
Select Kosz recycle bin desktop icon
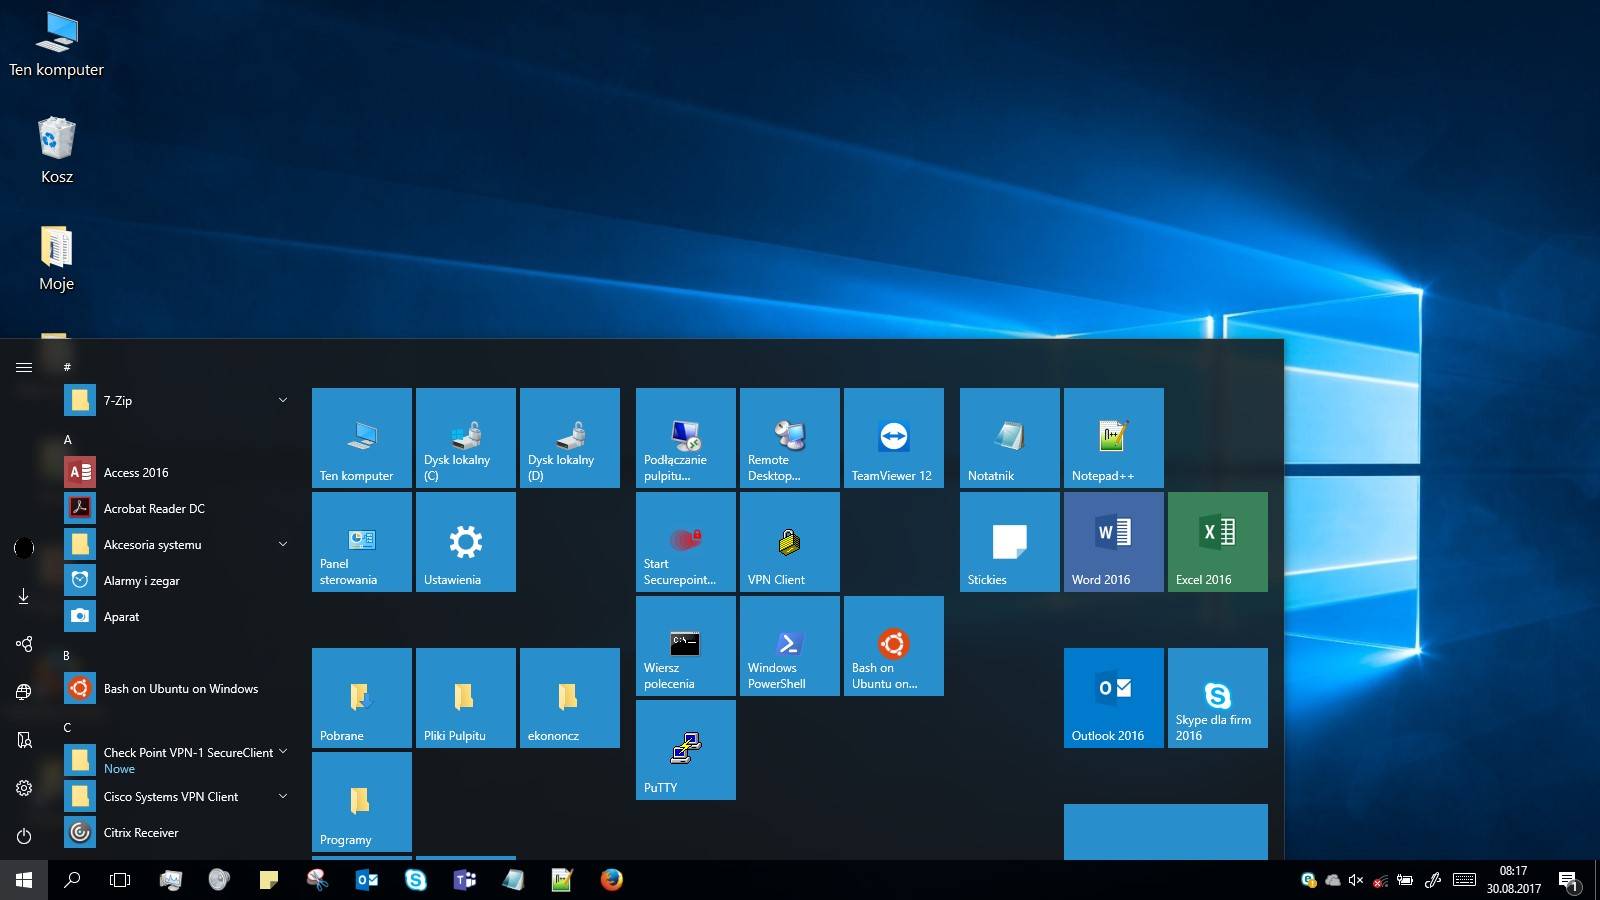point(57,150)
